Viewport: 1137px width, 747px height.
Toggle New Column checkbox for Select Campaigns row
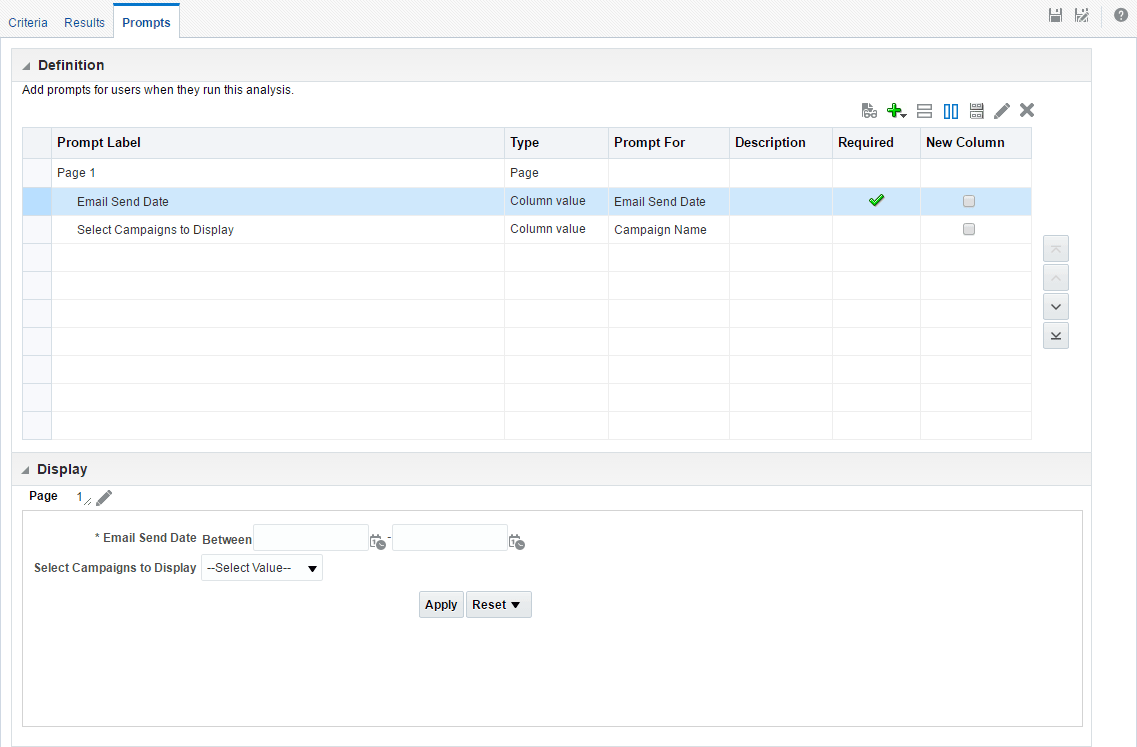pos(969,229)
